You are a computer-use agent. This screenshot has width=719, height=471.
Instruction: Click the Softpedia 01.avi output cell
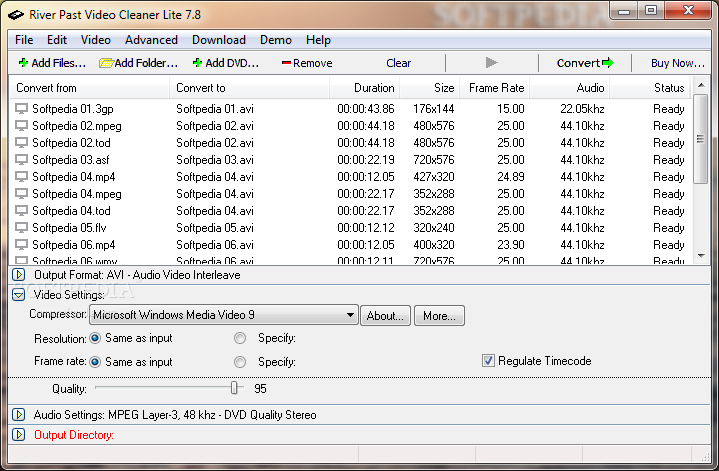(215, 109)
